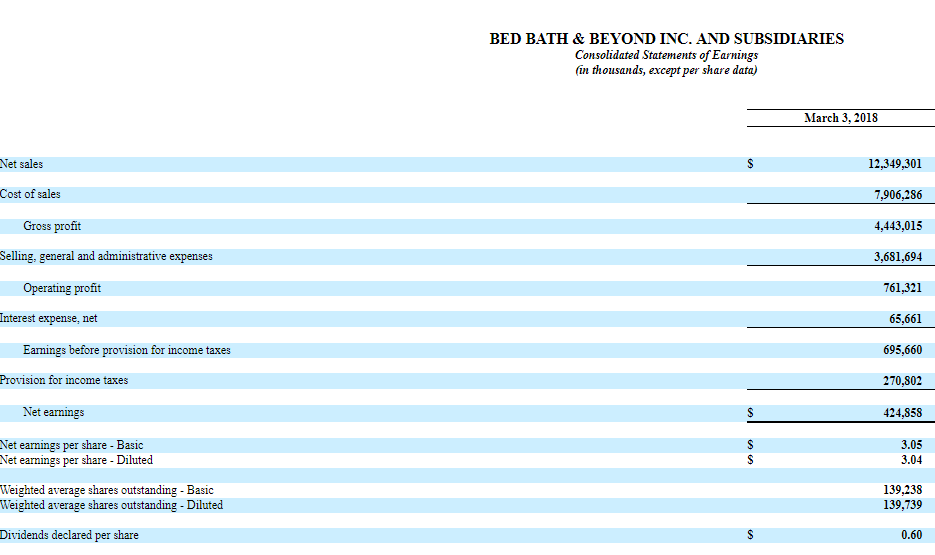Select the pre-tax earnings value 695,660
Screen dimensions: 935x555
click(902, 350)
